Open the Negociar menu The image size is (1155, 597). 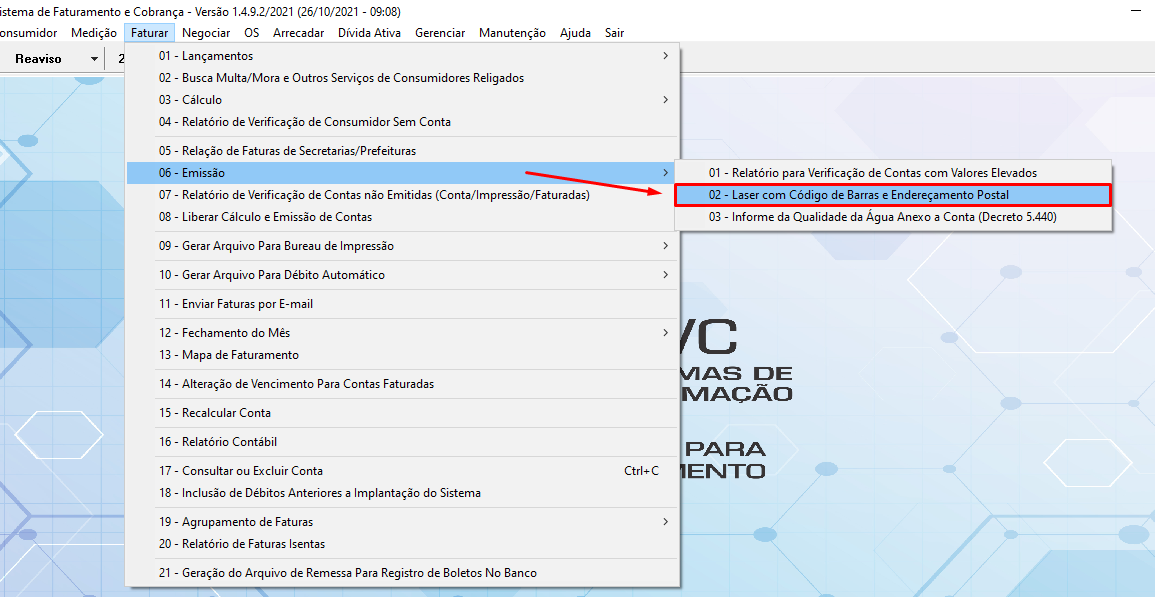click(x=206, y=33)
